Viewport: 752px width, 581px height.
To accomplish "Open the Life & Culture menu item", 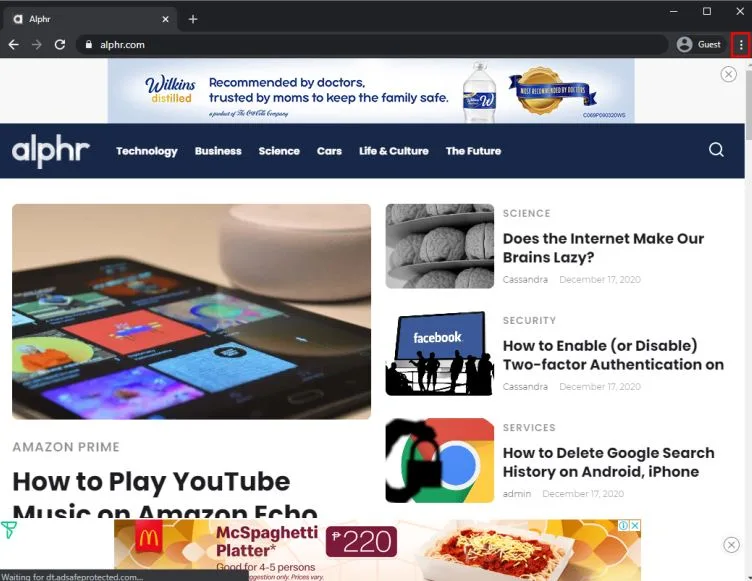I will pyautogui.click(x=394, y=151).
